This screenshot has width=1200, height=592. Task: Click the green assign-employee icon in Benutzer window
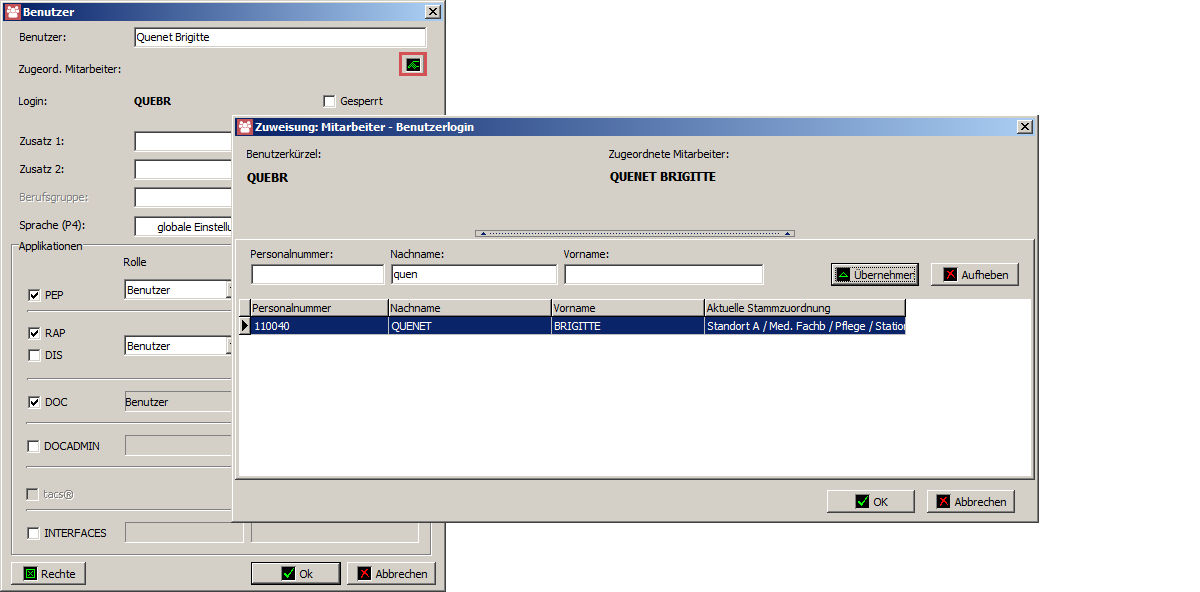pyautogui.click(x=413, y=65)
